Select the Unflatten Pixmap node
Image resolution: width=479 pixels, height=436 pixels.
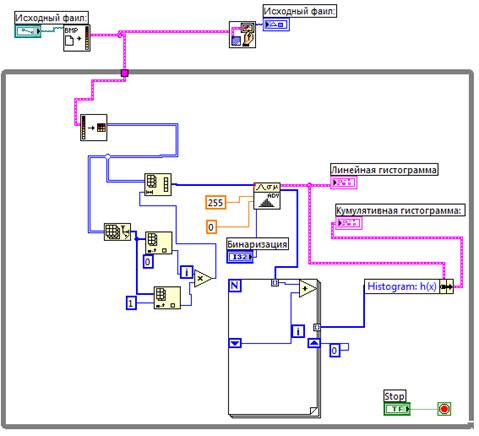(x=94, y=128)
